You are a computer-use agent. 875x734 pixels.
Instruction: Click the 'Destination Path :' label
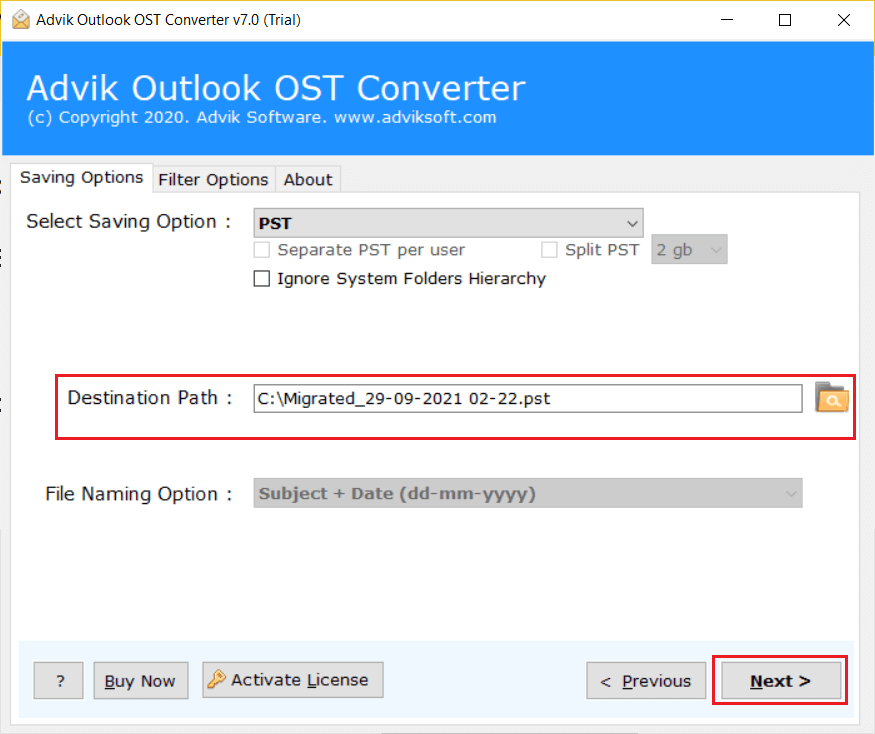150,398
